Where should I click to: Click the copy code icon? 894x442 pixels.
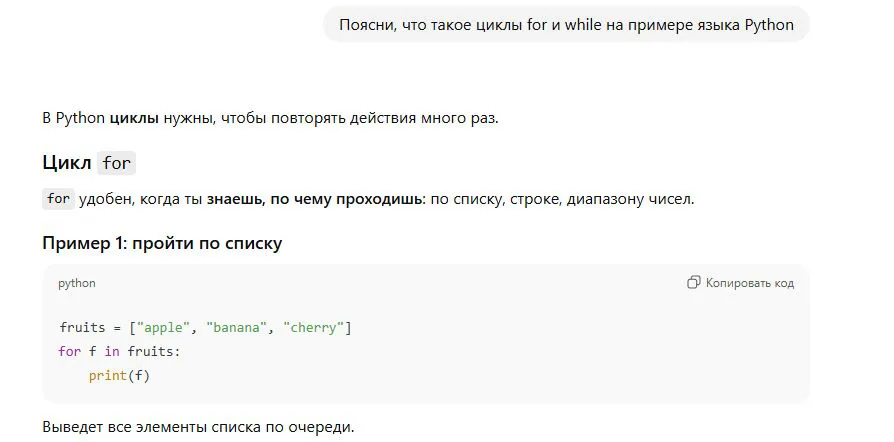pos(693,283)
